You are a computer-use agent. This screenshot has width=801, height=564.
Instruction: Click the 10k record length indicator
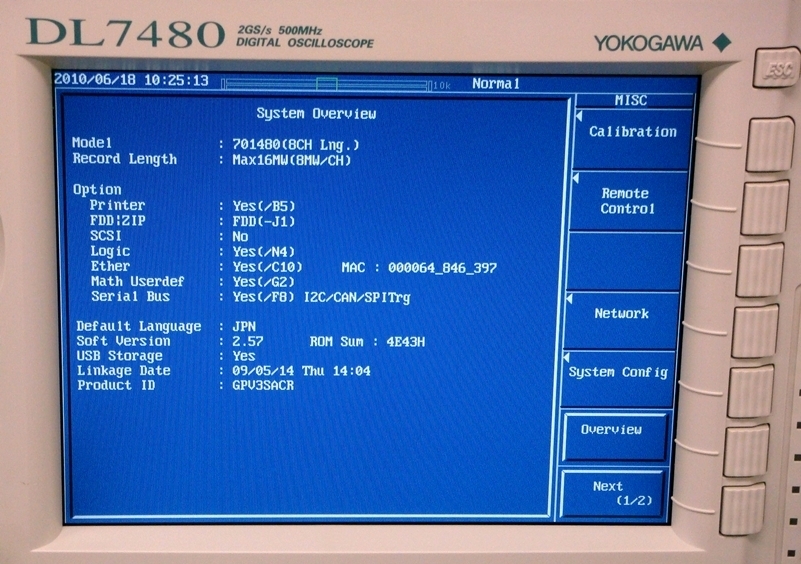pyautogui.click(x=442, y=86)
